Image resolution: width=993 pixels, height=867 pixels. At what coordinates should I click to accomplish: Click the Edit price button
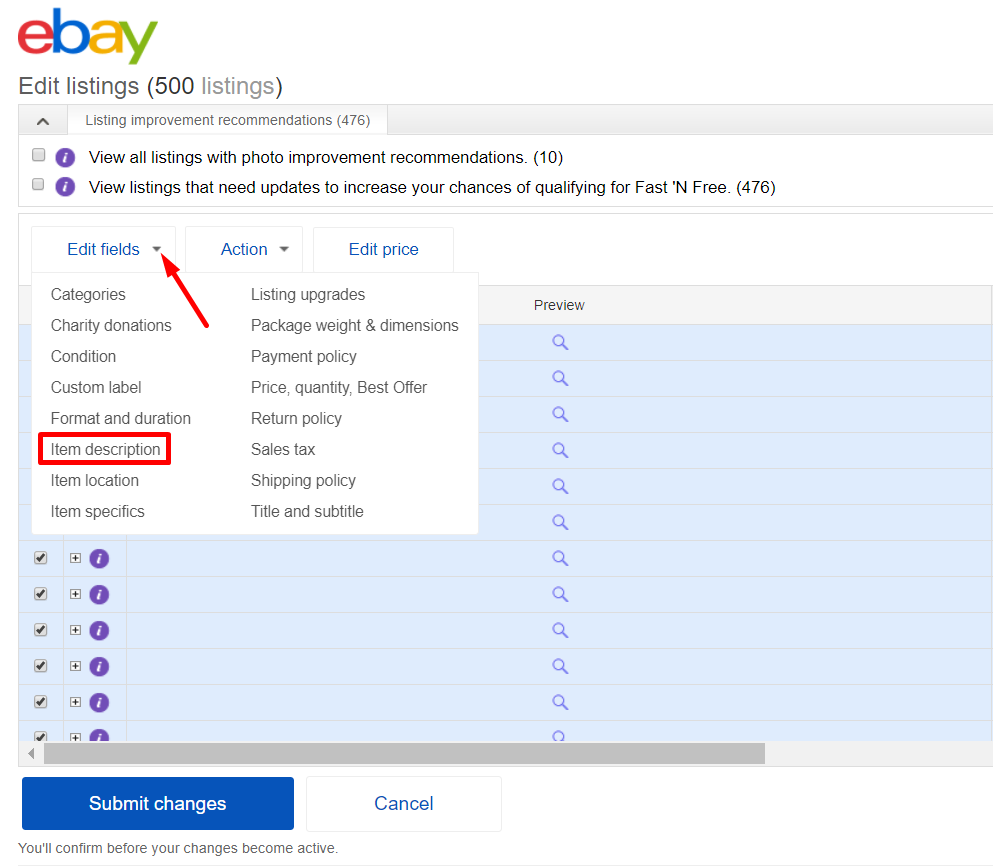(x=383, y=250)
